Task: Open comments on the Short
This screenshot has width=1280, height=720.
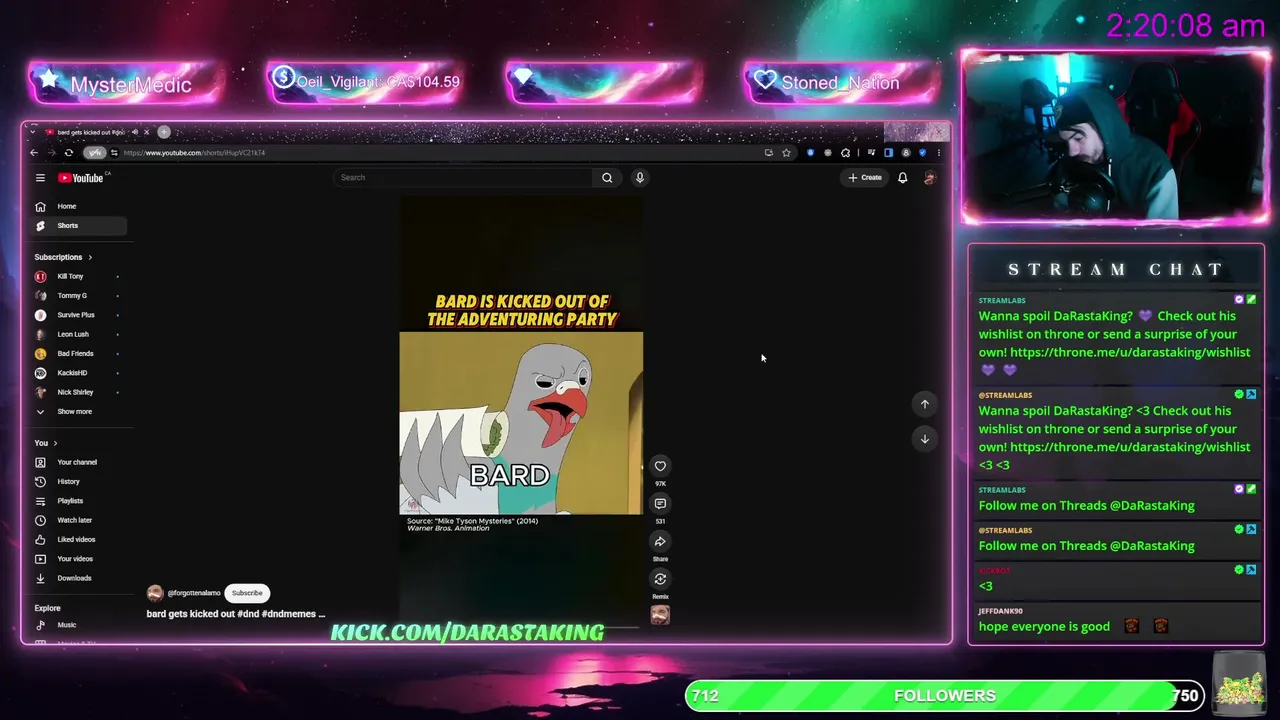Action: pyautogui.click(x=660, y=504)
